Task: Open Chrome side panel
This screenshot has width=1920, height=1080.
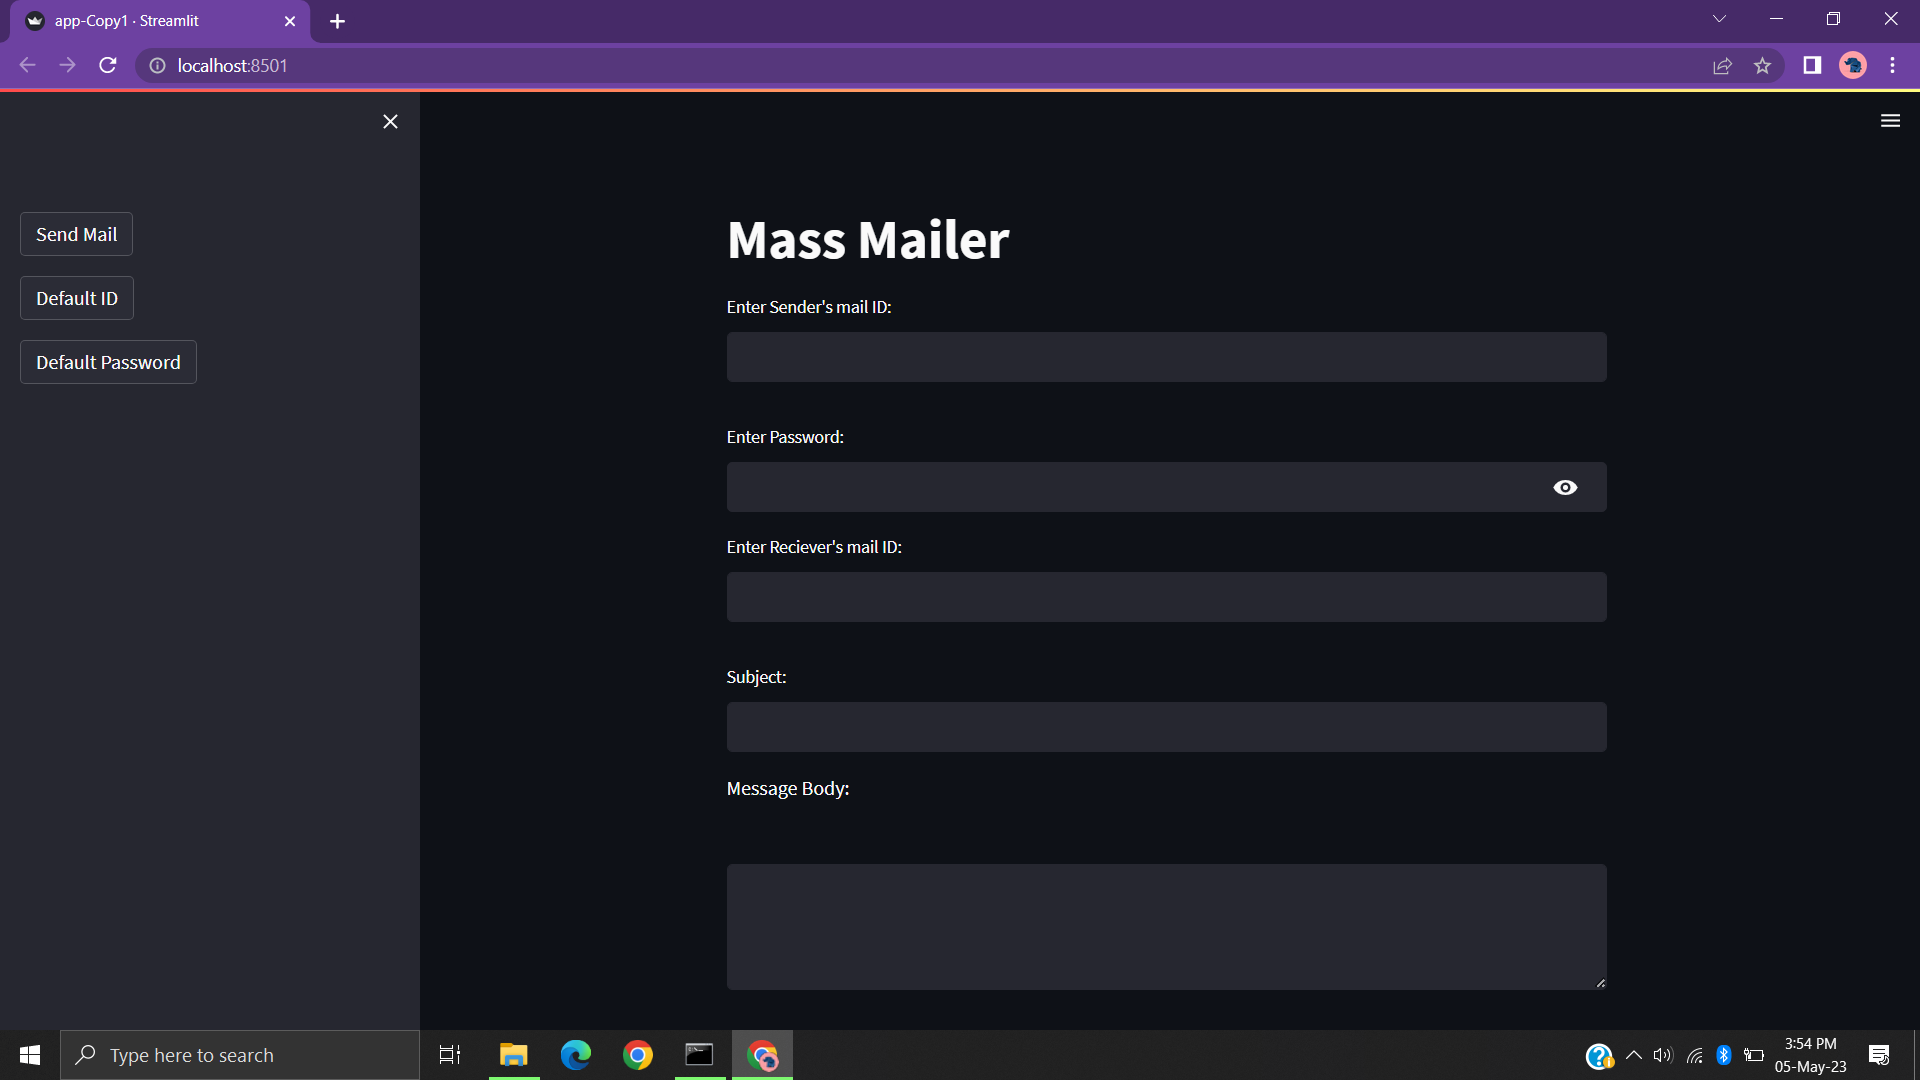Action: click(1812, 65)
